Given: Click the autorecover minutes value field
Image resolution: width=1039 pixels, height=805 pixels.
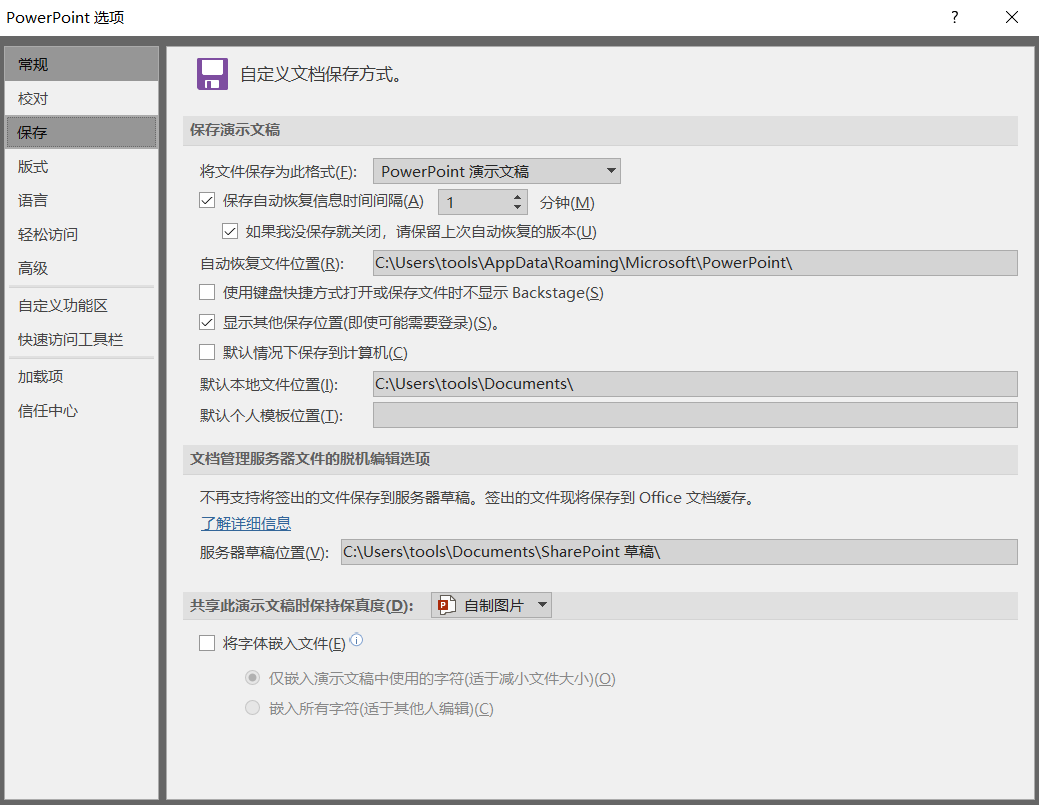Looking at the screenshot, I should pyautogui.click(x=474, y=202).
